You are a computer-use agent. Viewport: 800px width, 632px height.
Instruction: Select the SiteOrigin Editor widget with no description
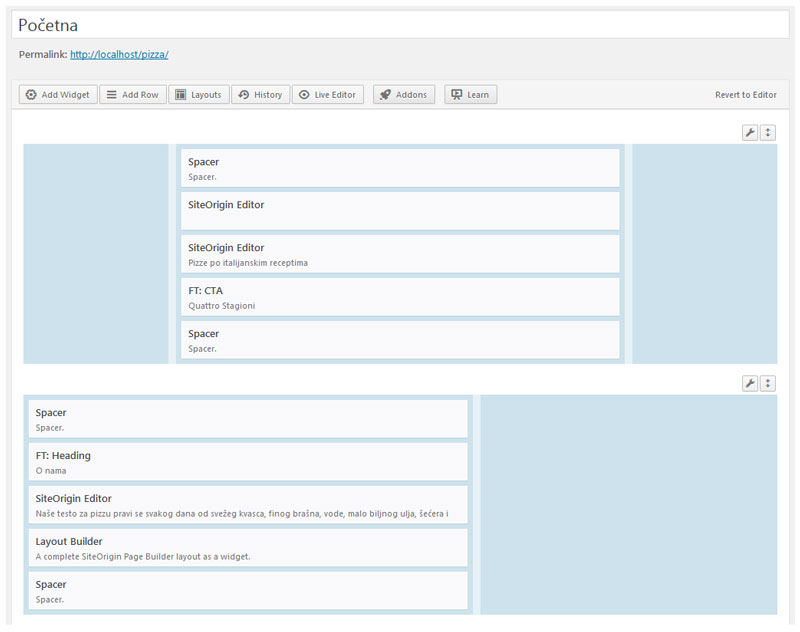click(x=400, y=211)
